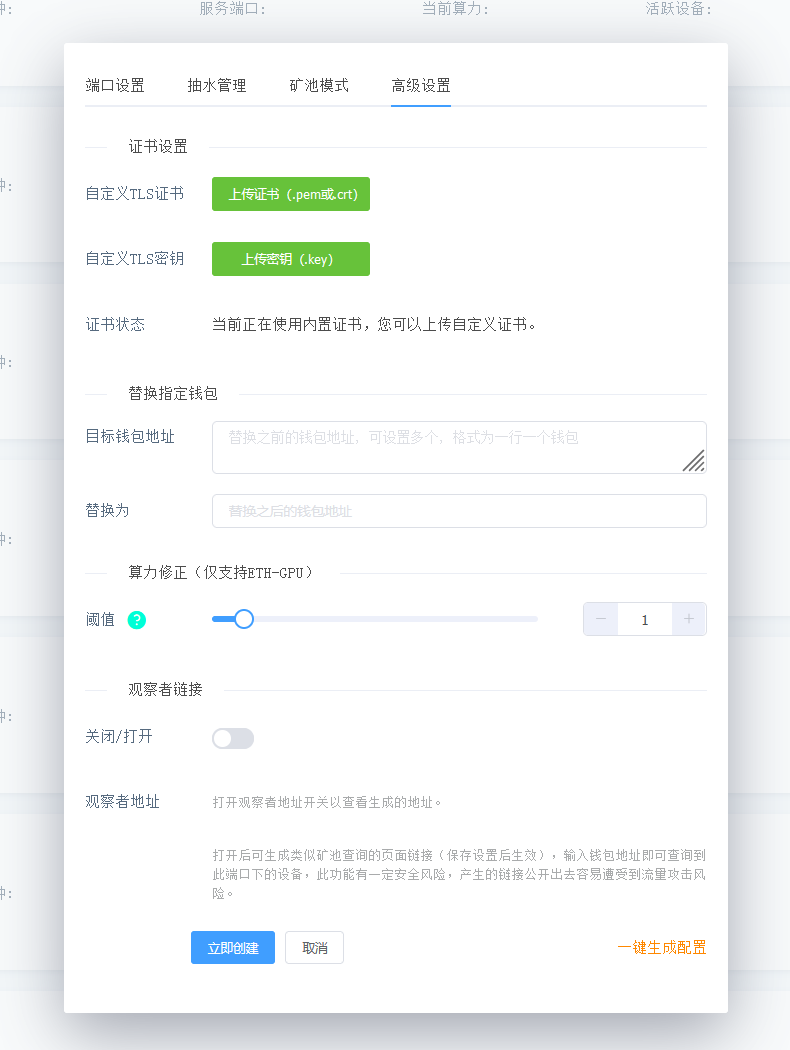Open the 抽水管理 tab
Viewport: 790px width, 1050px height.
coord(217,86)
